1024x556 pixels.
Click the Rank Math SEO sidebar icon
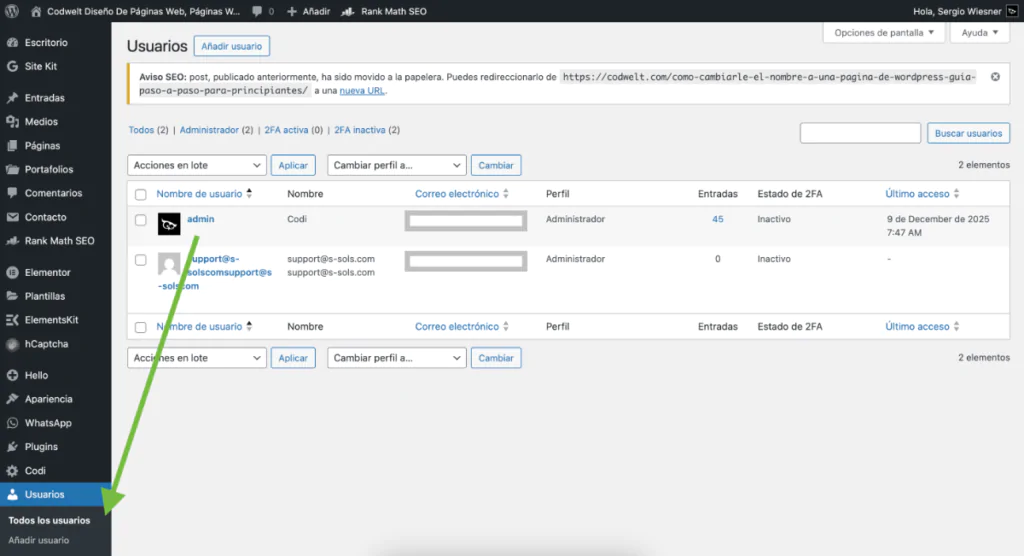(x=12, y=240)
